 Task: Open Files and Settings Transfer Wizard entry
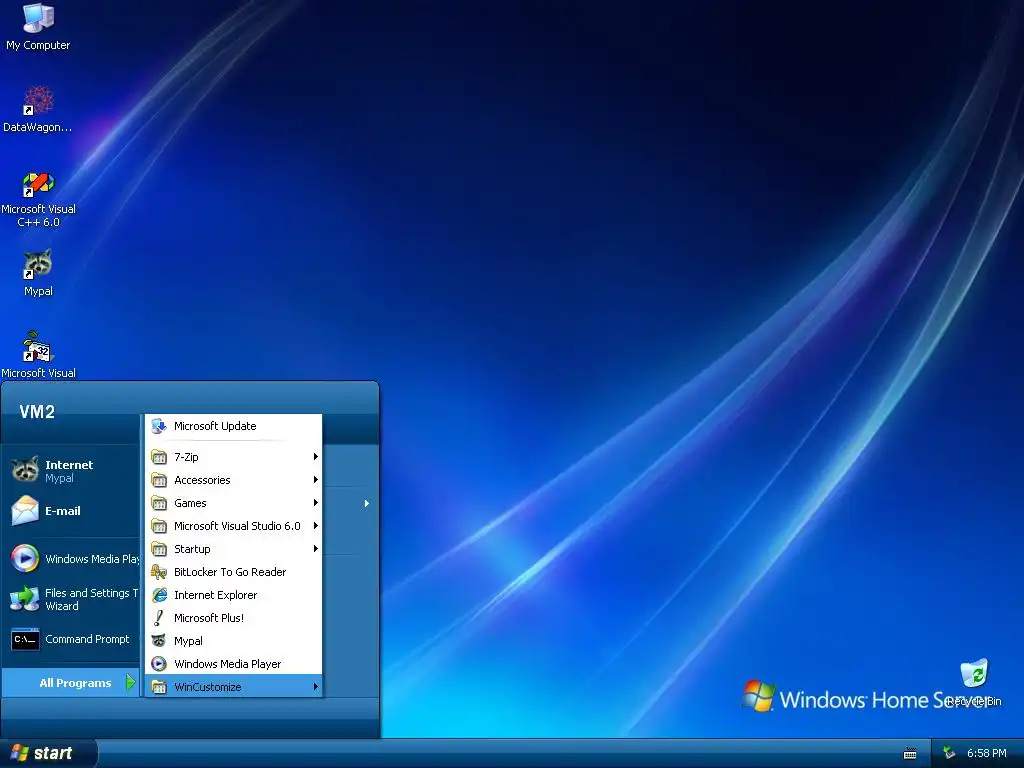click(71, 599)
